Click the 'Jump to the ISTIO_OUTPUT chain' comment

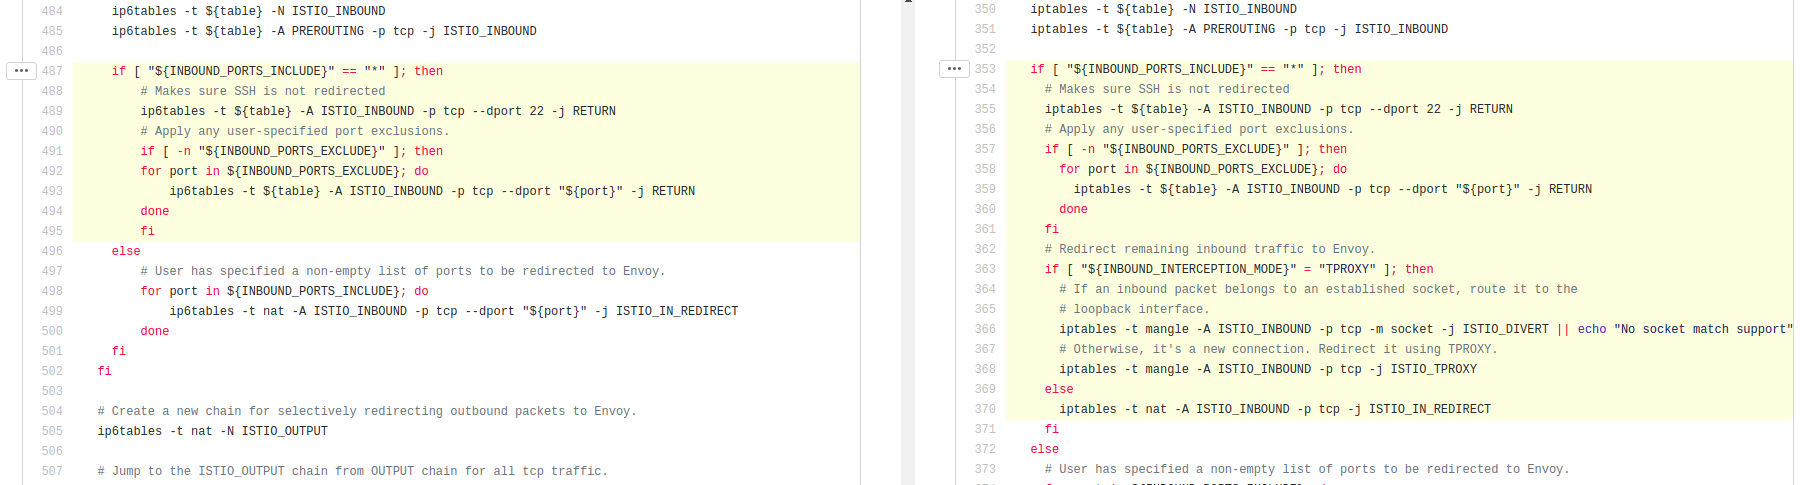click(352, 471)
